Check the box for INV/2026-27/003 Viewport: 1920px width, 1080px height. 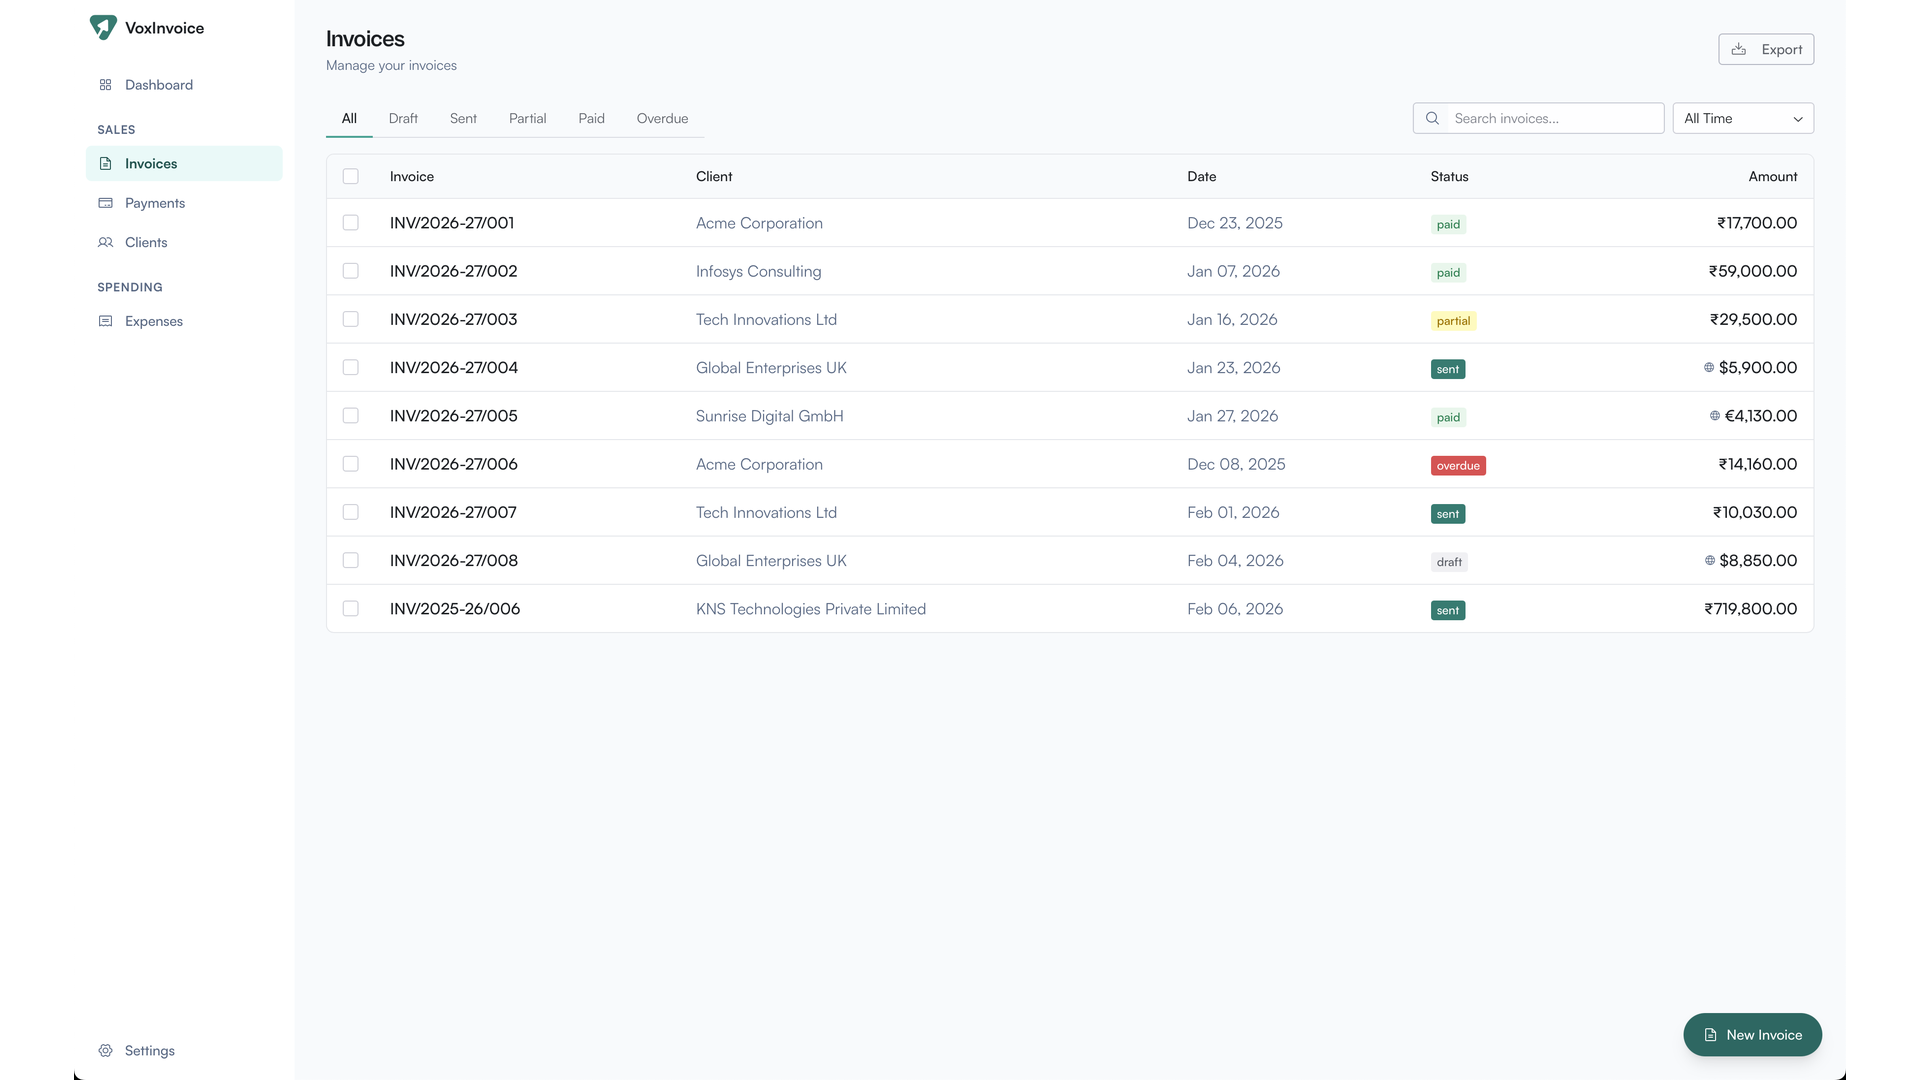pyautogui.click(x=350, y=319)
